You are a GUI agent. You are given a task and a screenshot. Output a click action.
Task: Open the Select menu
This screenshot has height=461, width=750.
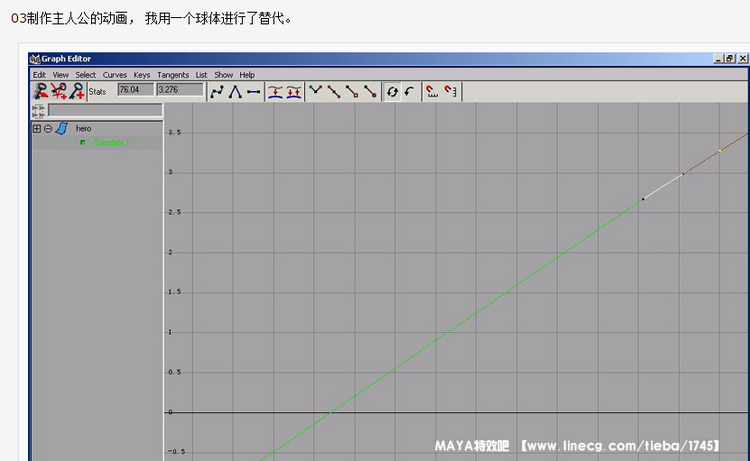[86, 75]
